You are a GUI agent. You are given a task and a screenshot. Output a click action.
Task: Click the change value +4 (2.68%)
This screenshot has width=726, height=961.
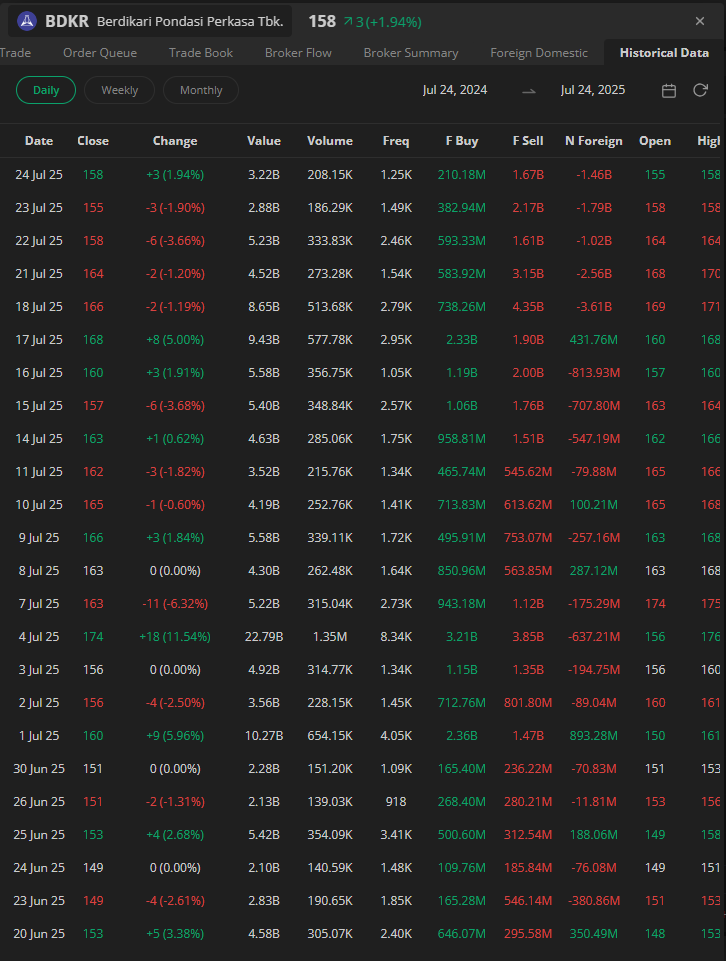[175, 835]
